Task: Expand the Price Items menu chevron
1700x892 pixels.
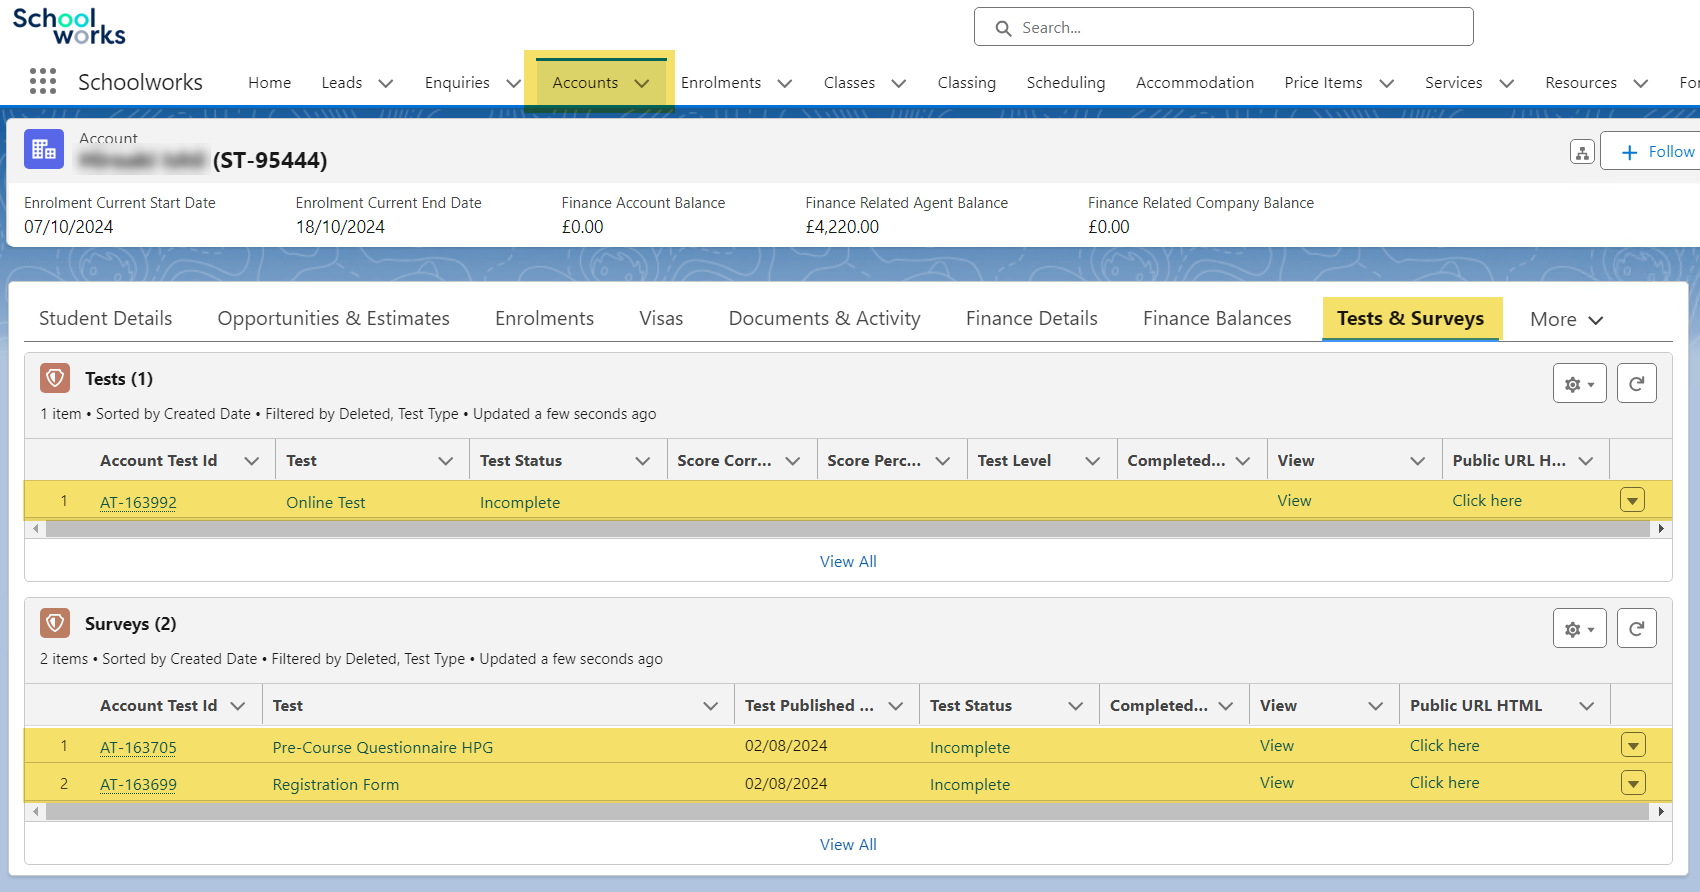Action: [x=1387, y=83]
